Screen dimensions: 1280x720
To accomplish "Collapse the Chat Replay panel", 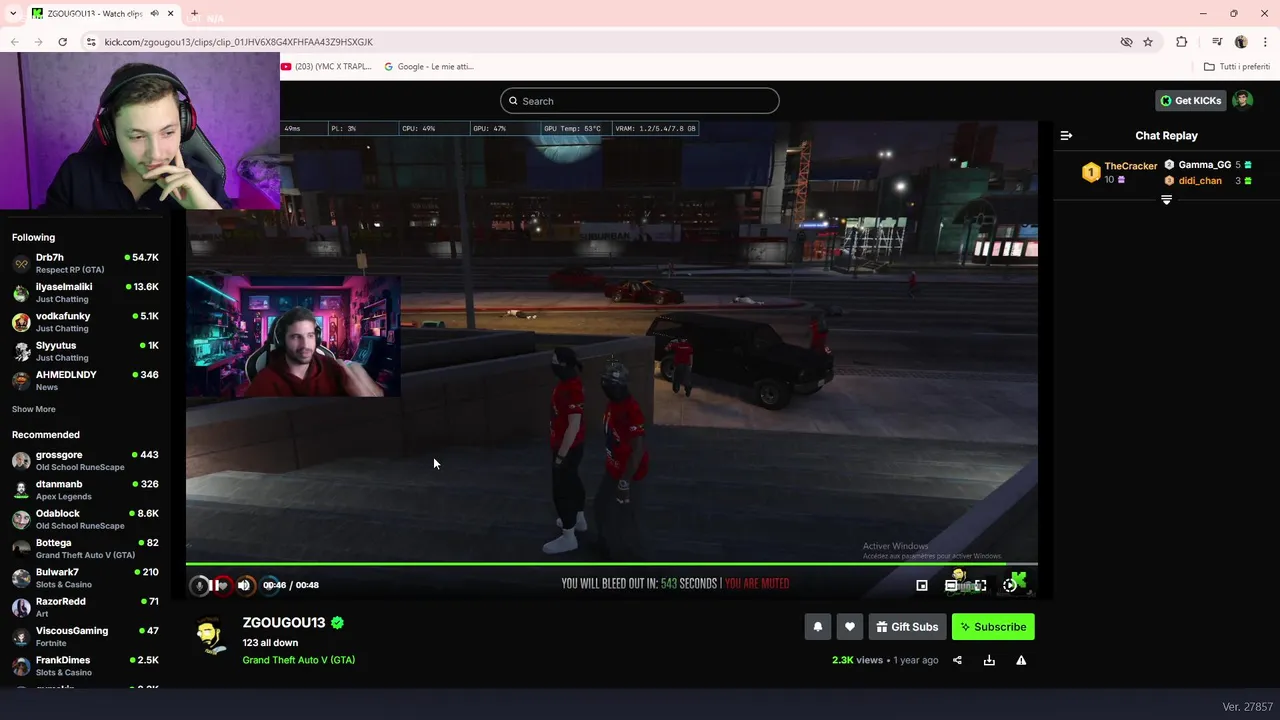I will click(x=1066, y=135).
